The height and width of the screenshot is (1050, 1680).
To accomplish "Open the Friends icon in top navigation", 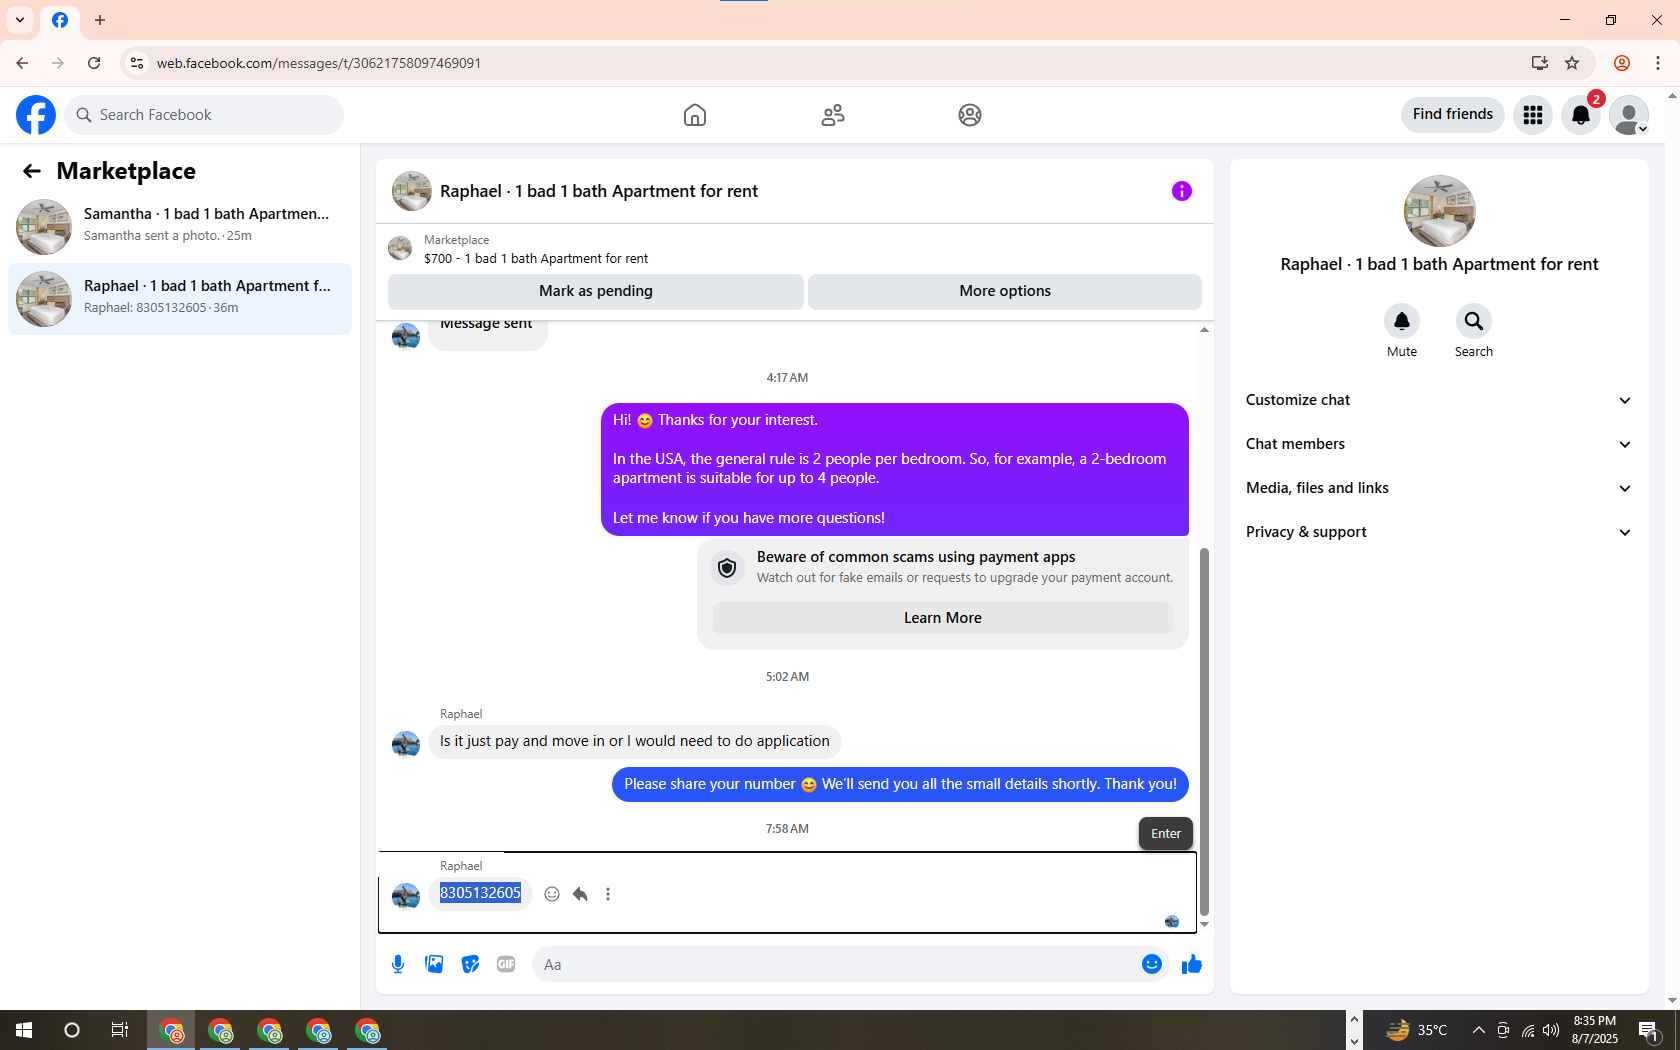I will click(x=833, y=115).
